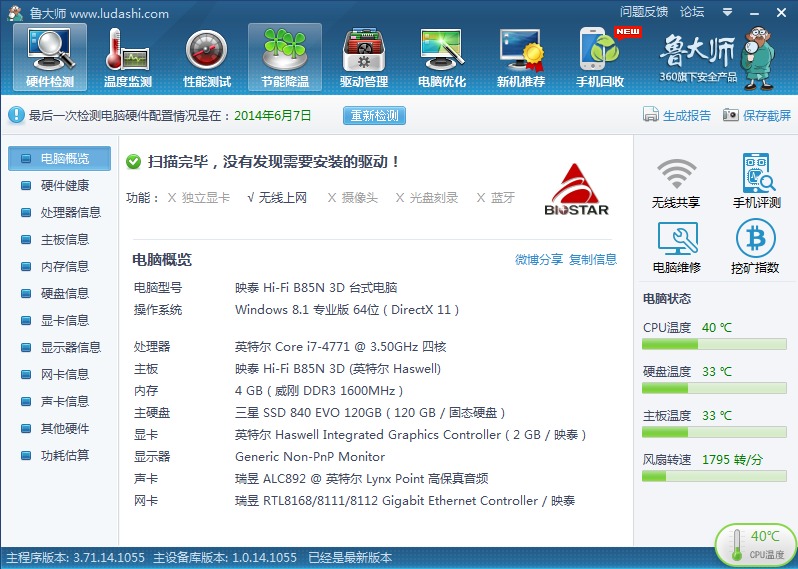This screenshot has height=569, width=798.
Task: Click the 无线上网 feature indicator
Action: click(x=277, y=197)
